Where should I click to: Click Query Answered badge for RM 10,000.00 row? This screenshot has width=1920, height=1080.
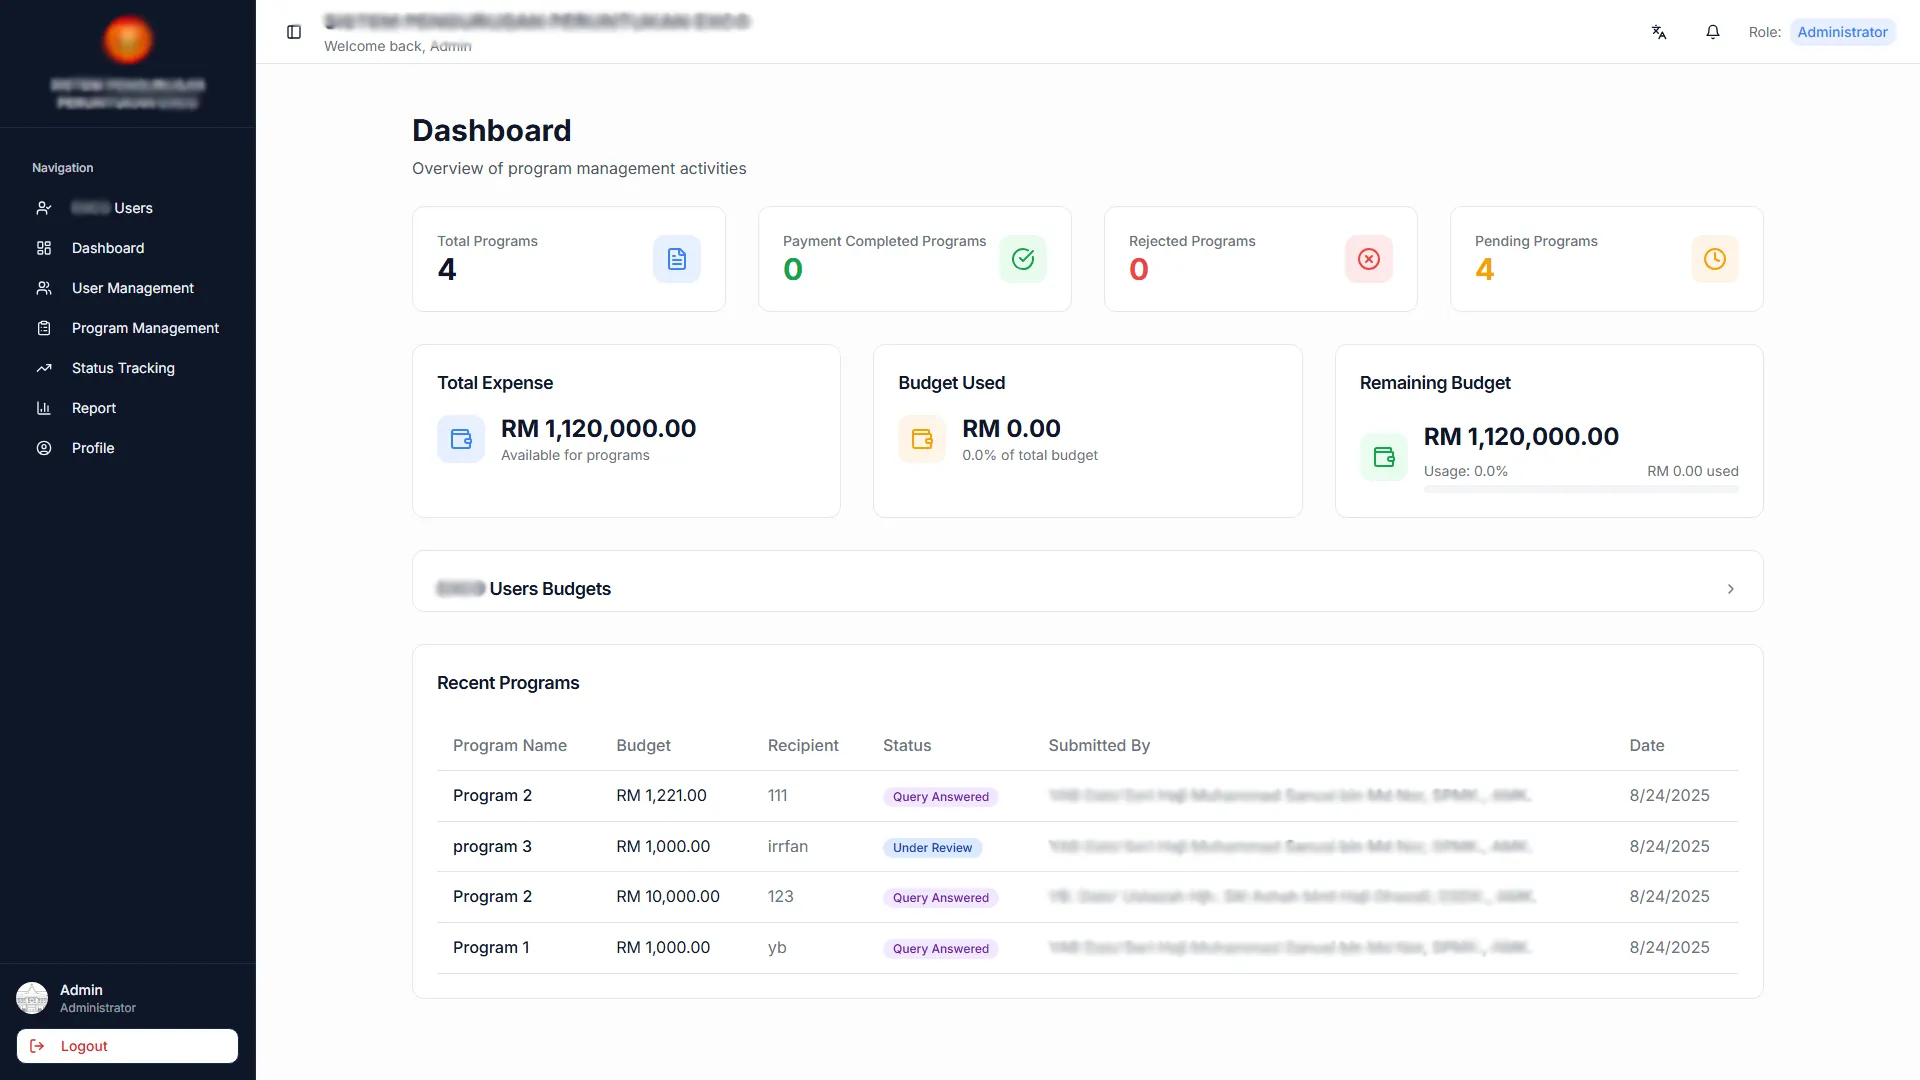pyautogui.click(x=941, y=898)
